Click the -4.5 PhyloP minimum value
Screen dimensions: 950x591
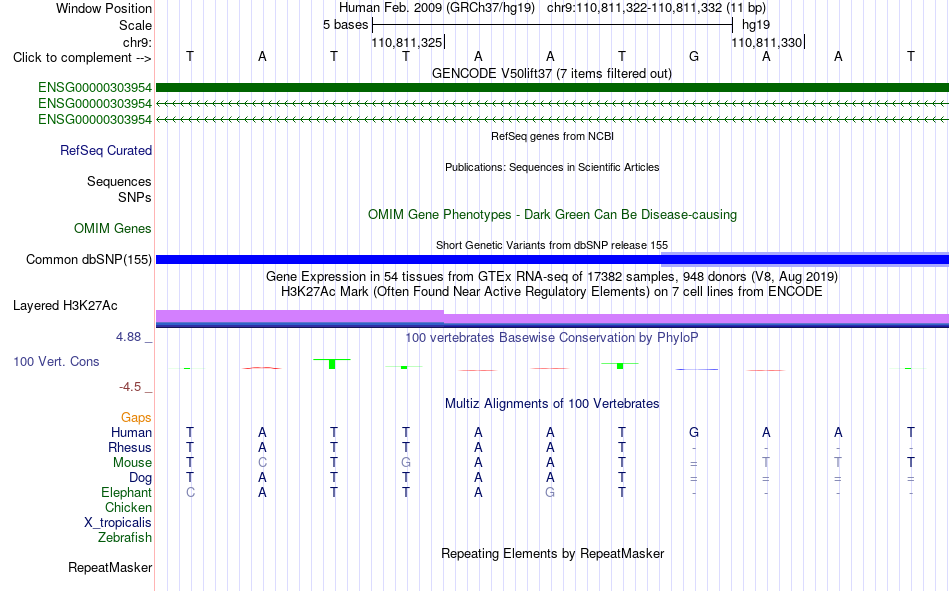point(130,387)
